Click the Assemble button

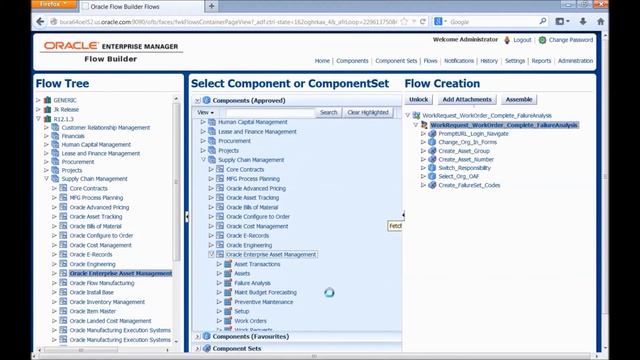point(519,100)
